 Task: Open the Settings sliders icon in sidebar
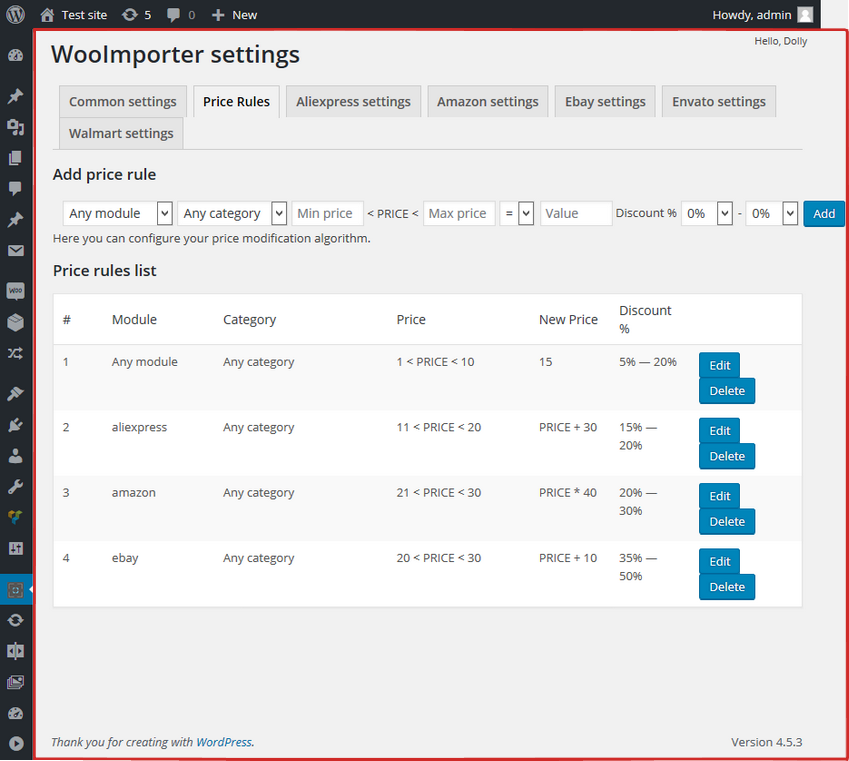(x=16, y=549)
